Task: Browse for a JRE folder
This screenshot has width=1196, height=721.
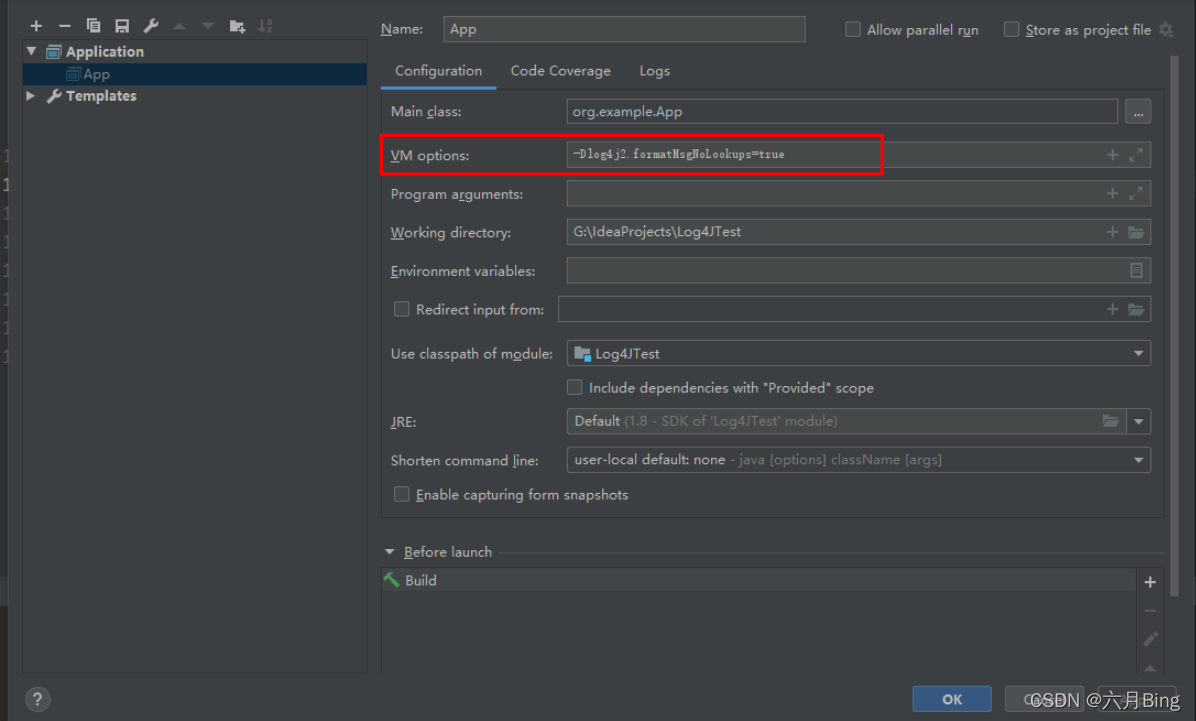Action: coord(1111,421)
